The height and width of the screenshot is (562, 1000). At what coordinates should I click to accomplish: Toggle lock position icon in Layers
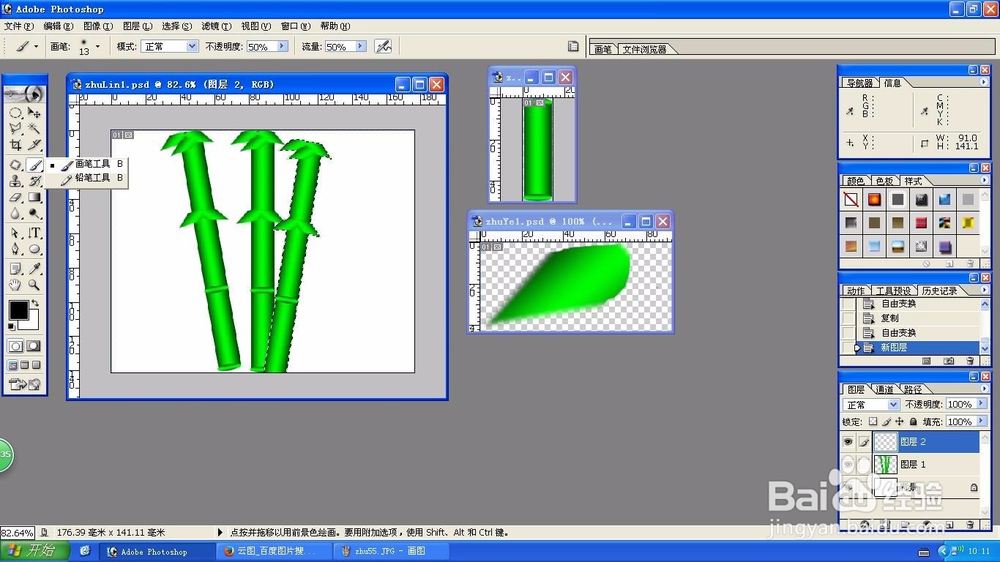click(899, 422)
